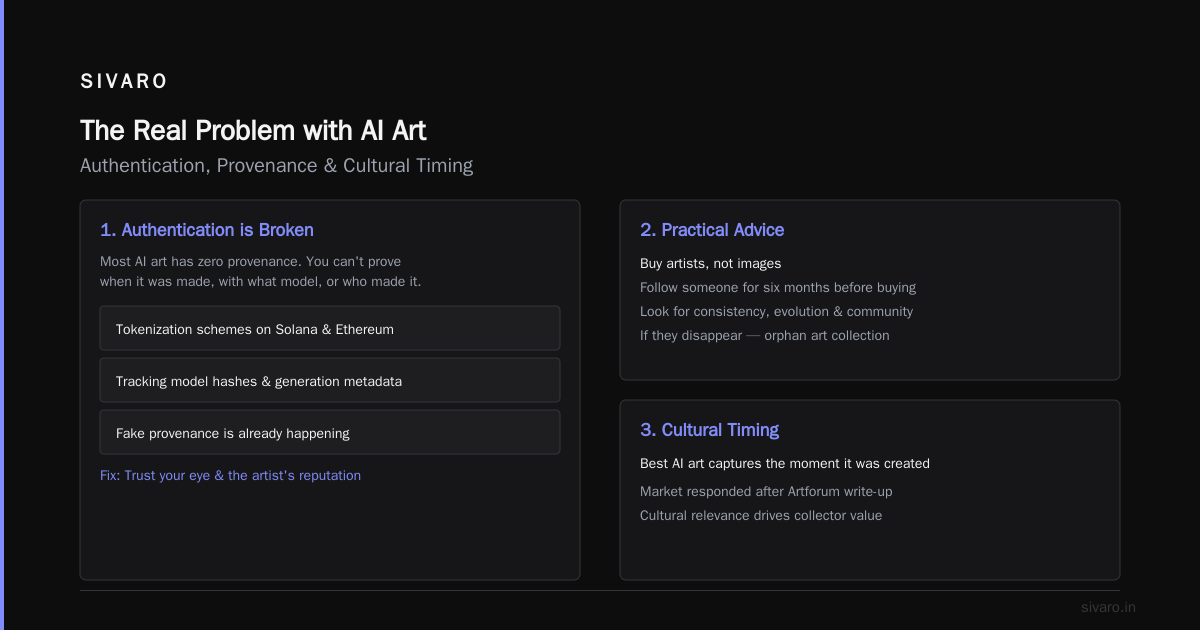Image resolution: width=1200 pixels, height=630 pixels.
Task: Click 'Look for consistency, evolution & community'
Action: (x=776, y=312)
